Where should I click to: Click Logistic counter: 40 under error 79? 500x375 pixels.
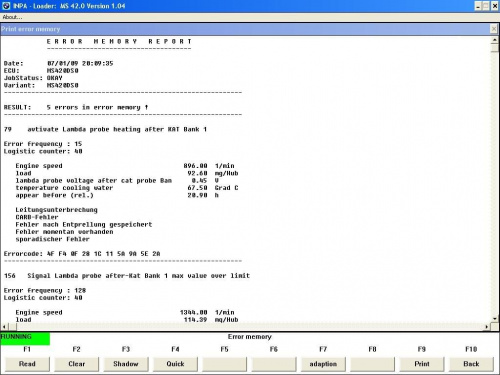tap(43, 151)
